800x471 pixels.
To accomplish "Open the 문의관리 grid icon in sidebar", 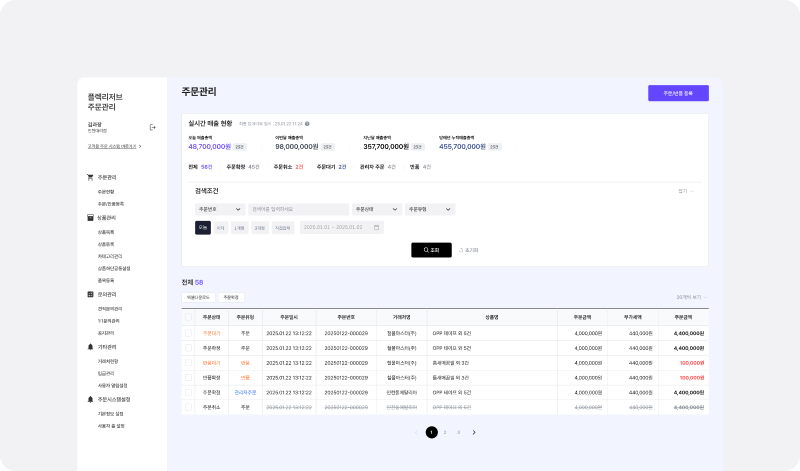I will pos(90,294).
